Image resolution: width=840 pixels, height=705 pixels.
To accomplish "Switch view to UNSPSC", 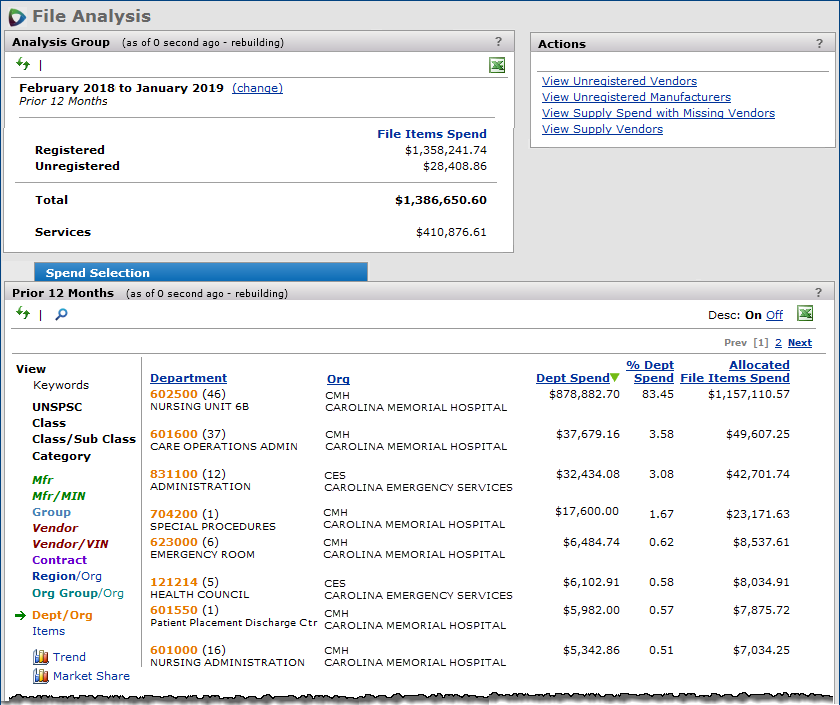I will 58,407.
